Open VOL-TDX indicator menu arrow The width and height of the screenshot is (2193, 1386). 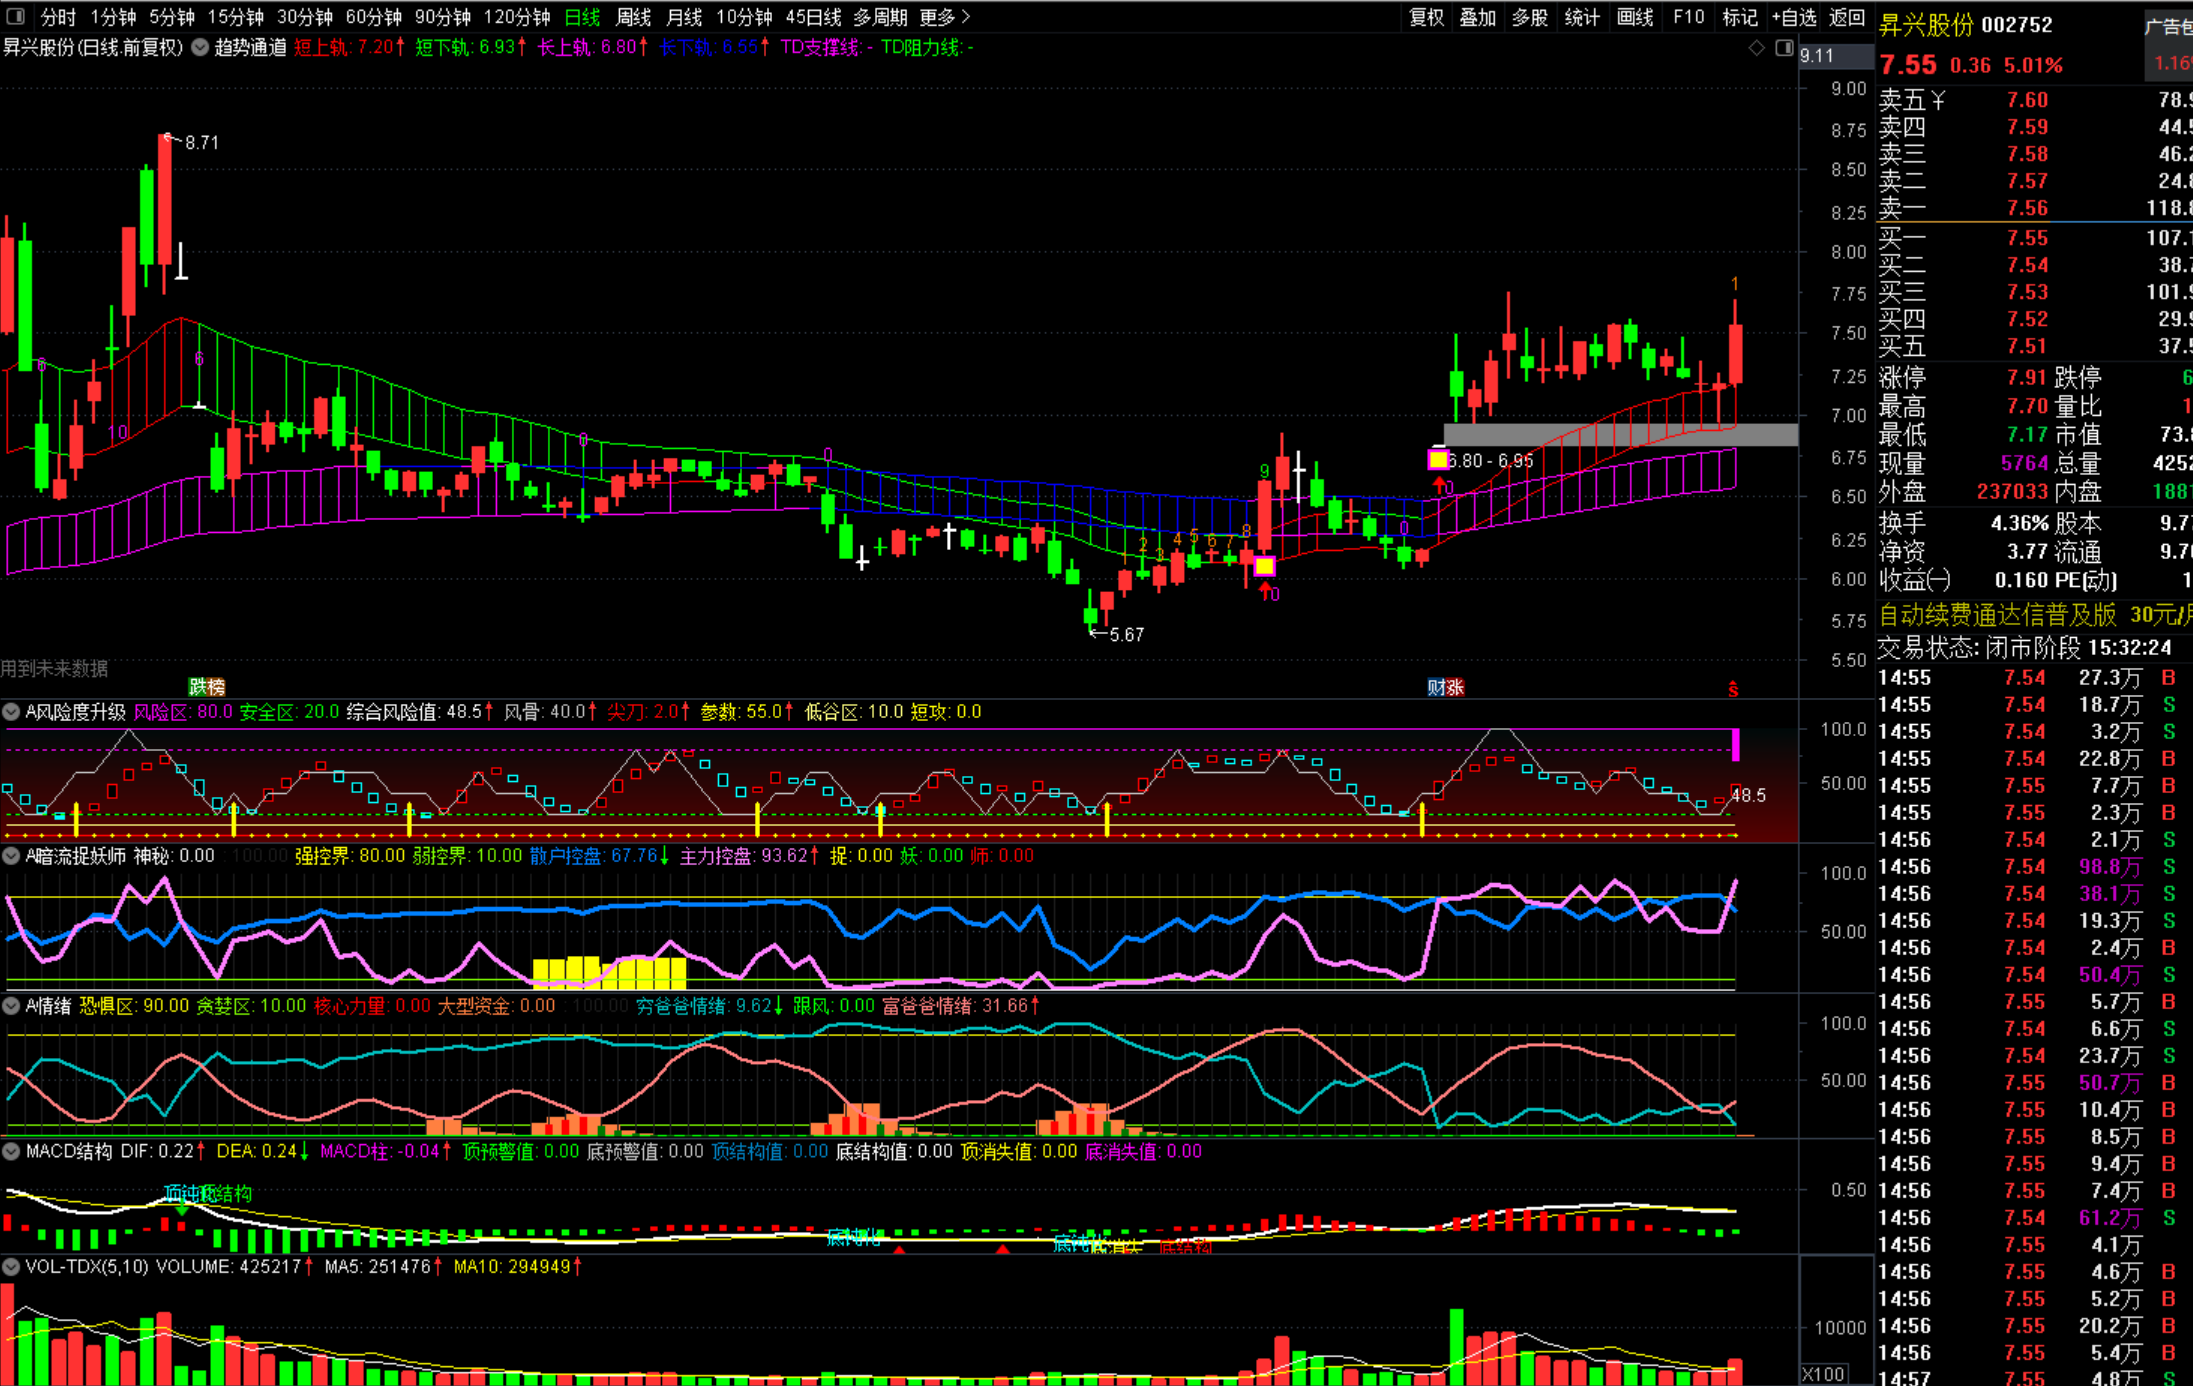click(x=11, y=1266)
